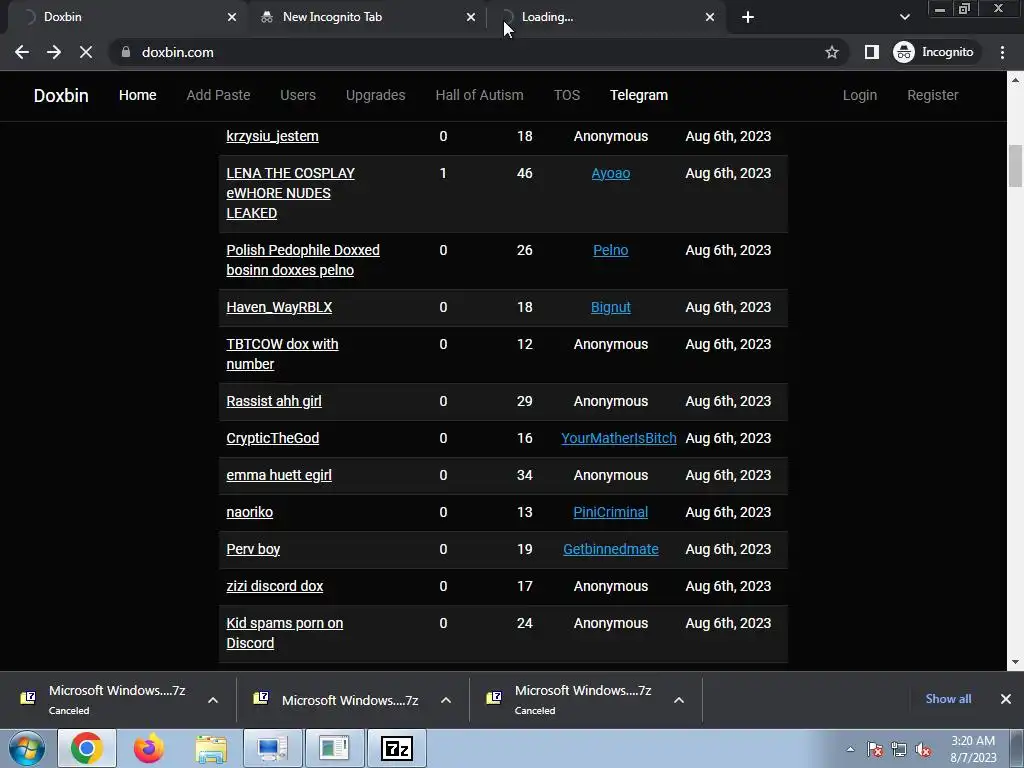The width and height of the screenshot is (1024, 768).
Task: Open the PiniCriminal user link
Action: click(x=611, y=512)
